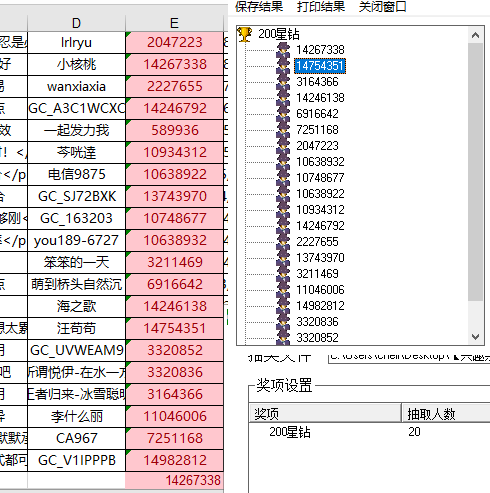Click the avatar icon beside 11046006 in tree
The width and height of the screenshot is (490, 493).
click(283, 290)
